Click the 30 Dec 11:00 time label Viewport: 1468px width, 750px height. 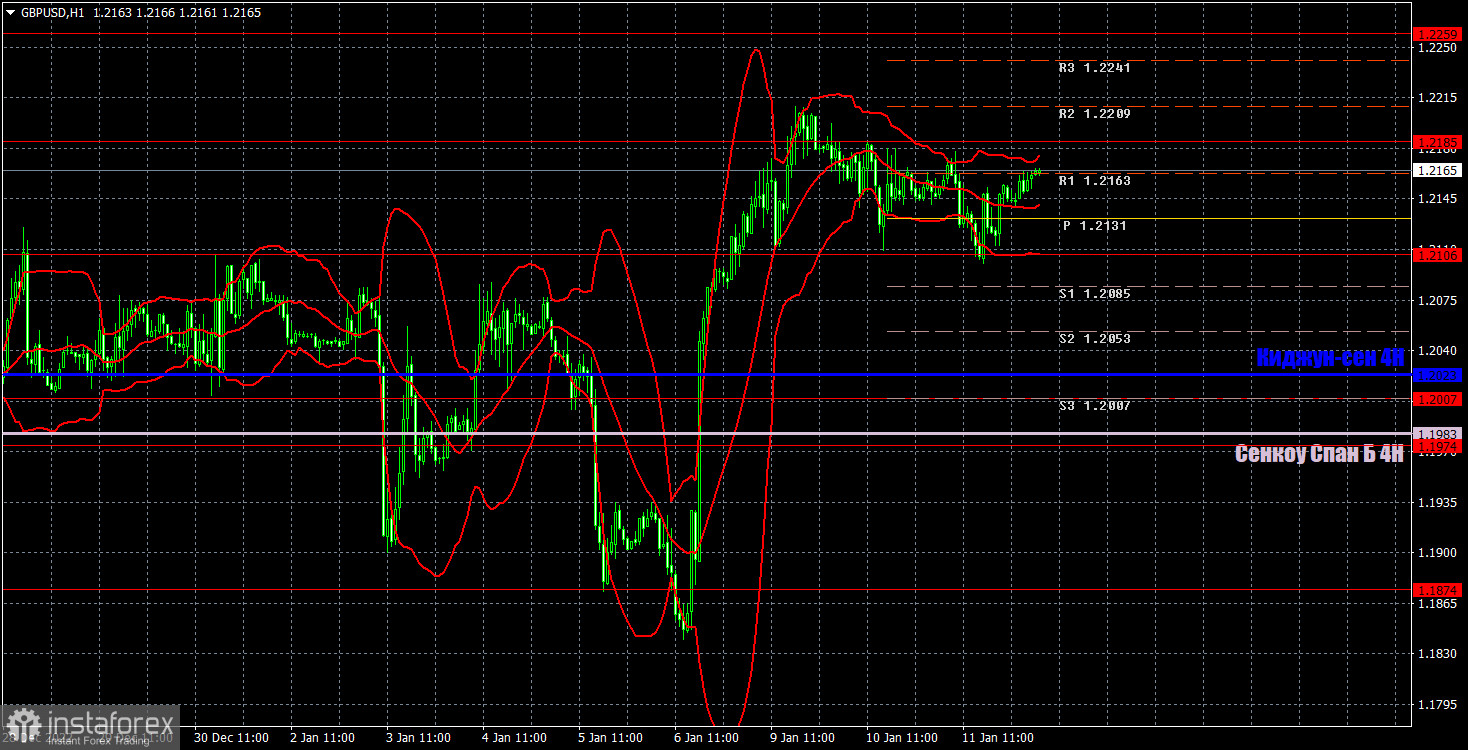(230, 738)
